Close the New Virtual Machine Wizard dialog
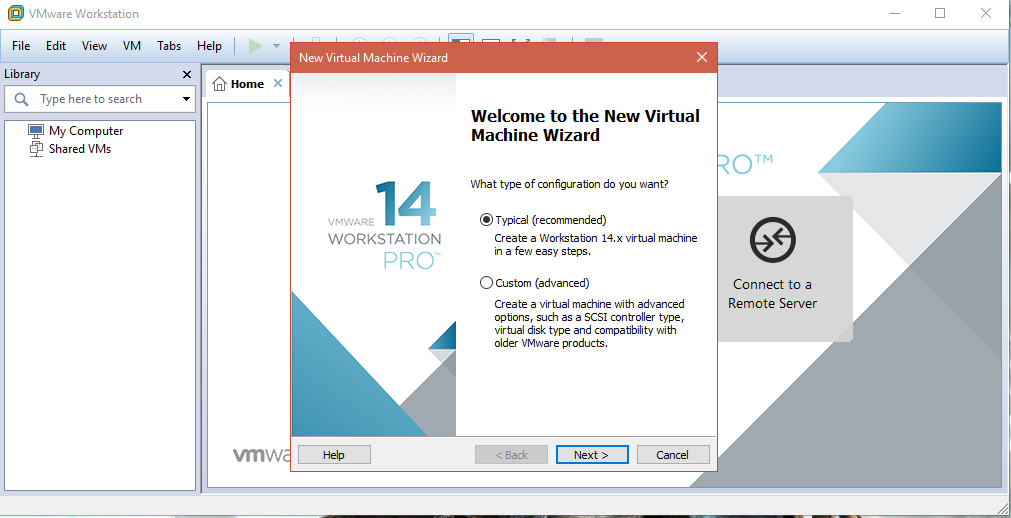Screen dimensions: 1011x518 tap(702, 57)
